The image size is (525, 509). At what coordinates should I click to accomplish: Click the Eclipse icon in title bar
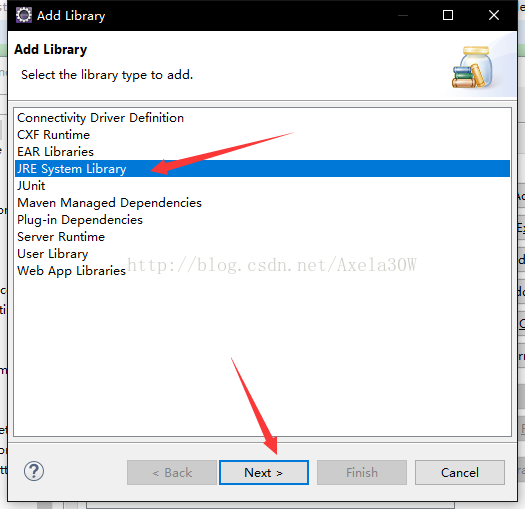(x=24, y=15)
